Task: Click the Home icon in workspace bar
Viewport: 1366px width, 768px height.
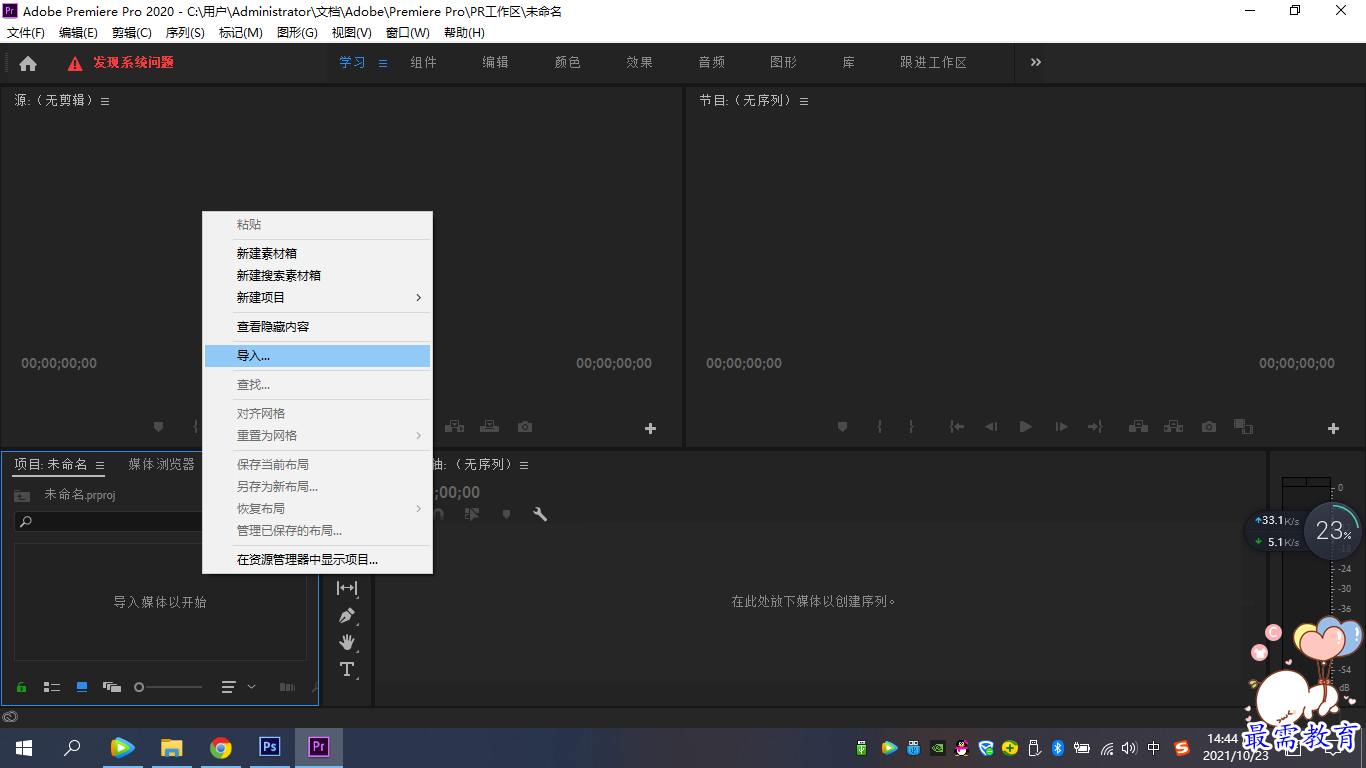Action: tap(28, 63)
